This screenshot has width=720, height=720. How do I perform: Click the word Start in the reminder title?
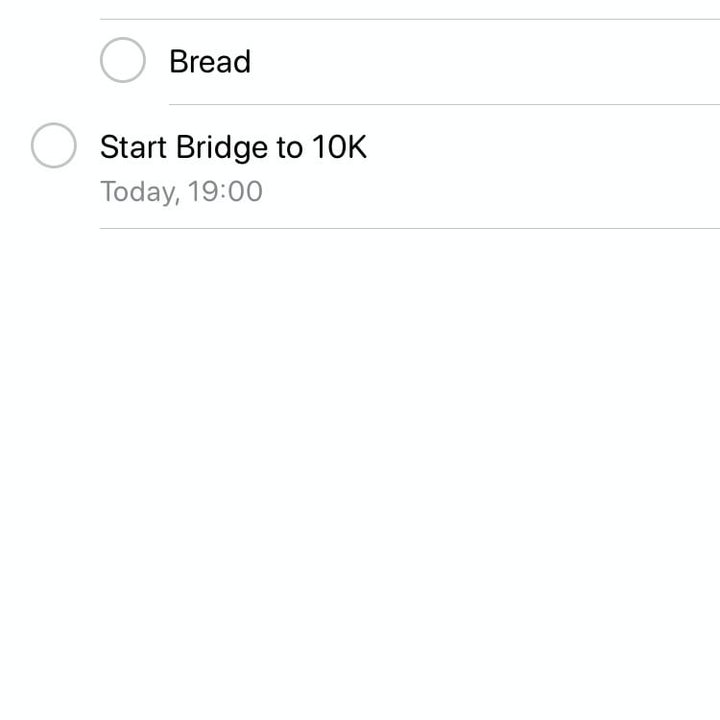pyautogui.click(x=133, y=148)
